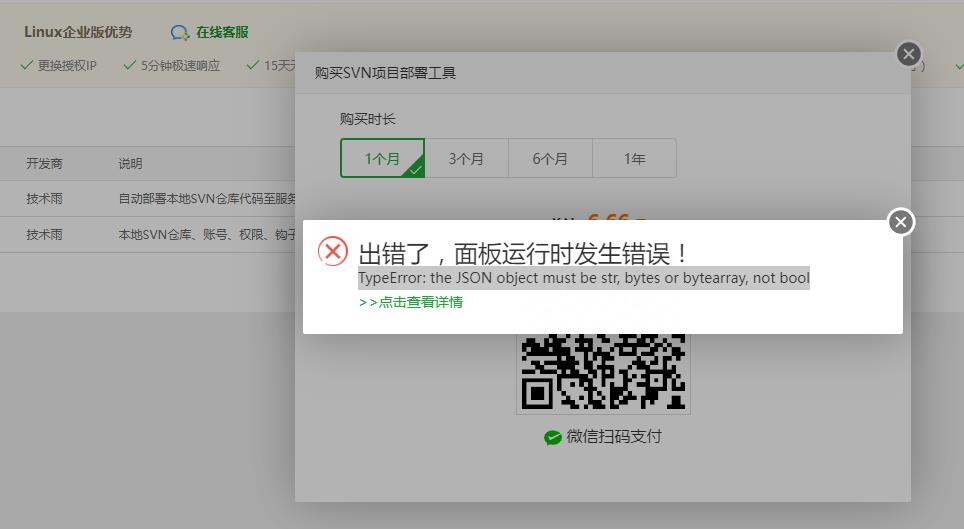964x529 pixels.
Task: Select the 6个月 purchase duration
Action: (550, 158)
